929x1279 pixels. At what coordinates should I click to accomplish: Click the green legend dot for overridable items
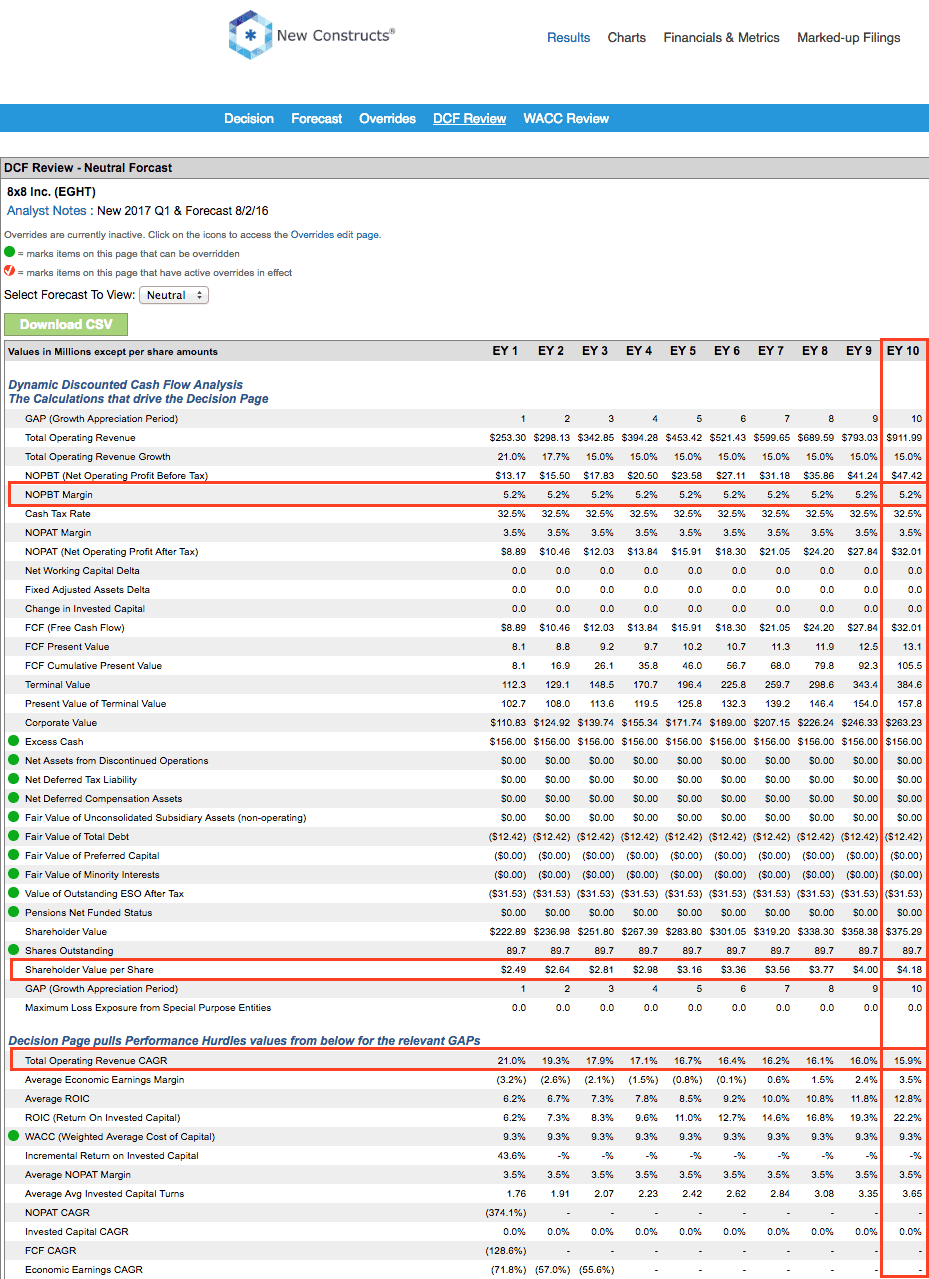click(9, 253)
